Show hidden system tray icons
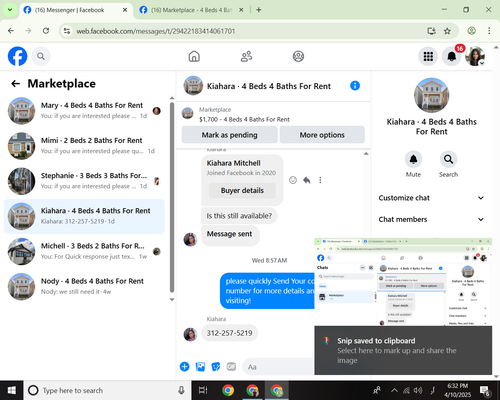The height and width of the screenshot is (400, 500). click(x=394, y=390)
